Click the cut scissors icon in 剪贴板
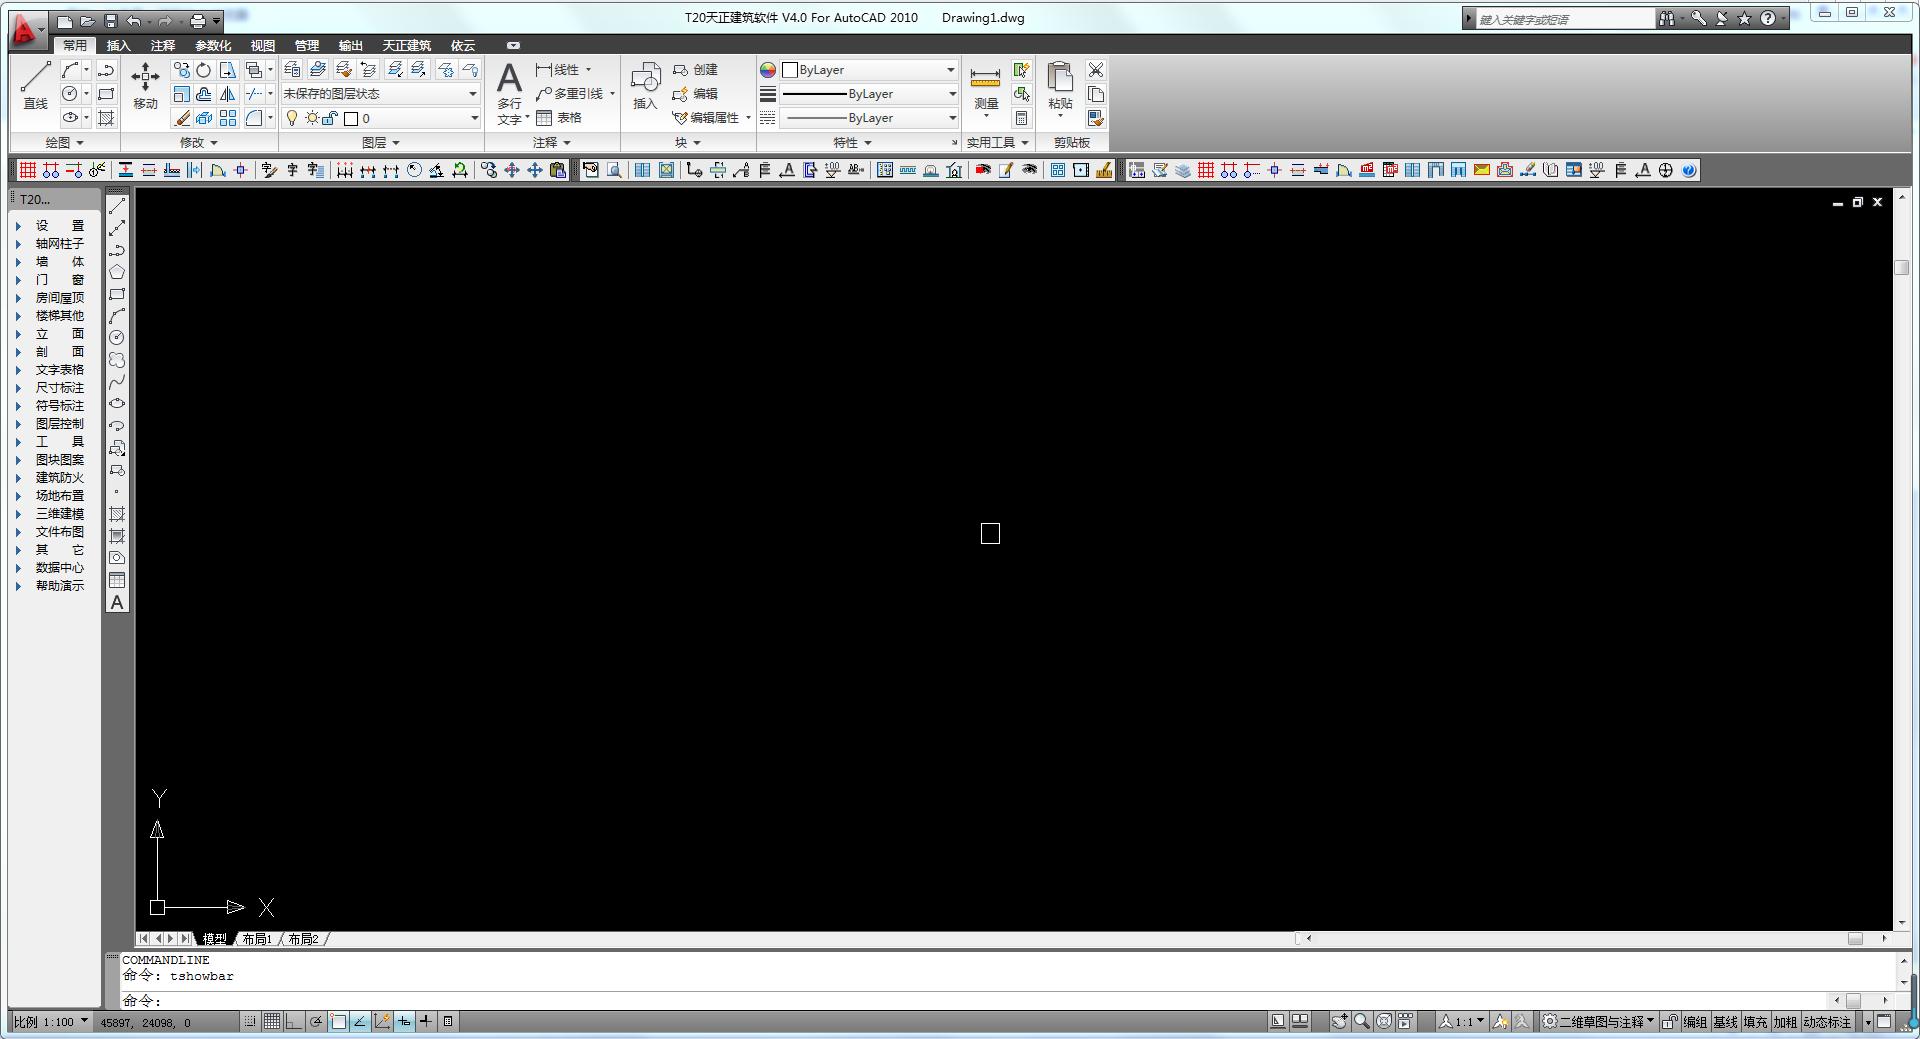 (1096, 70)
